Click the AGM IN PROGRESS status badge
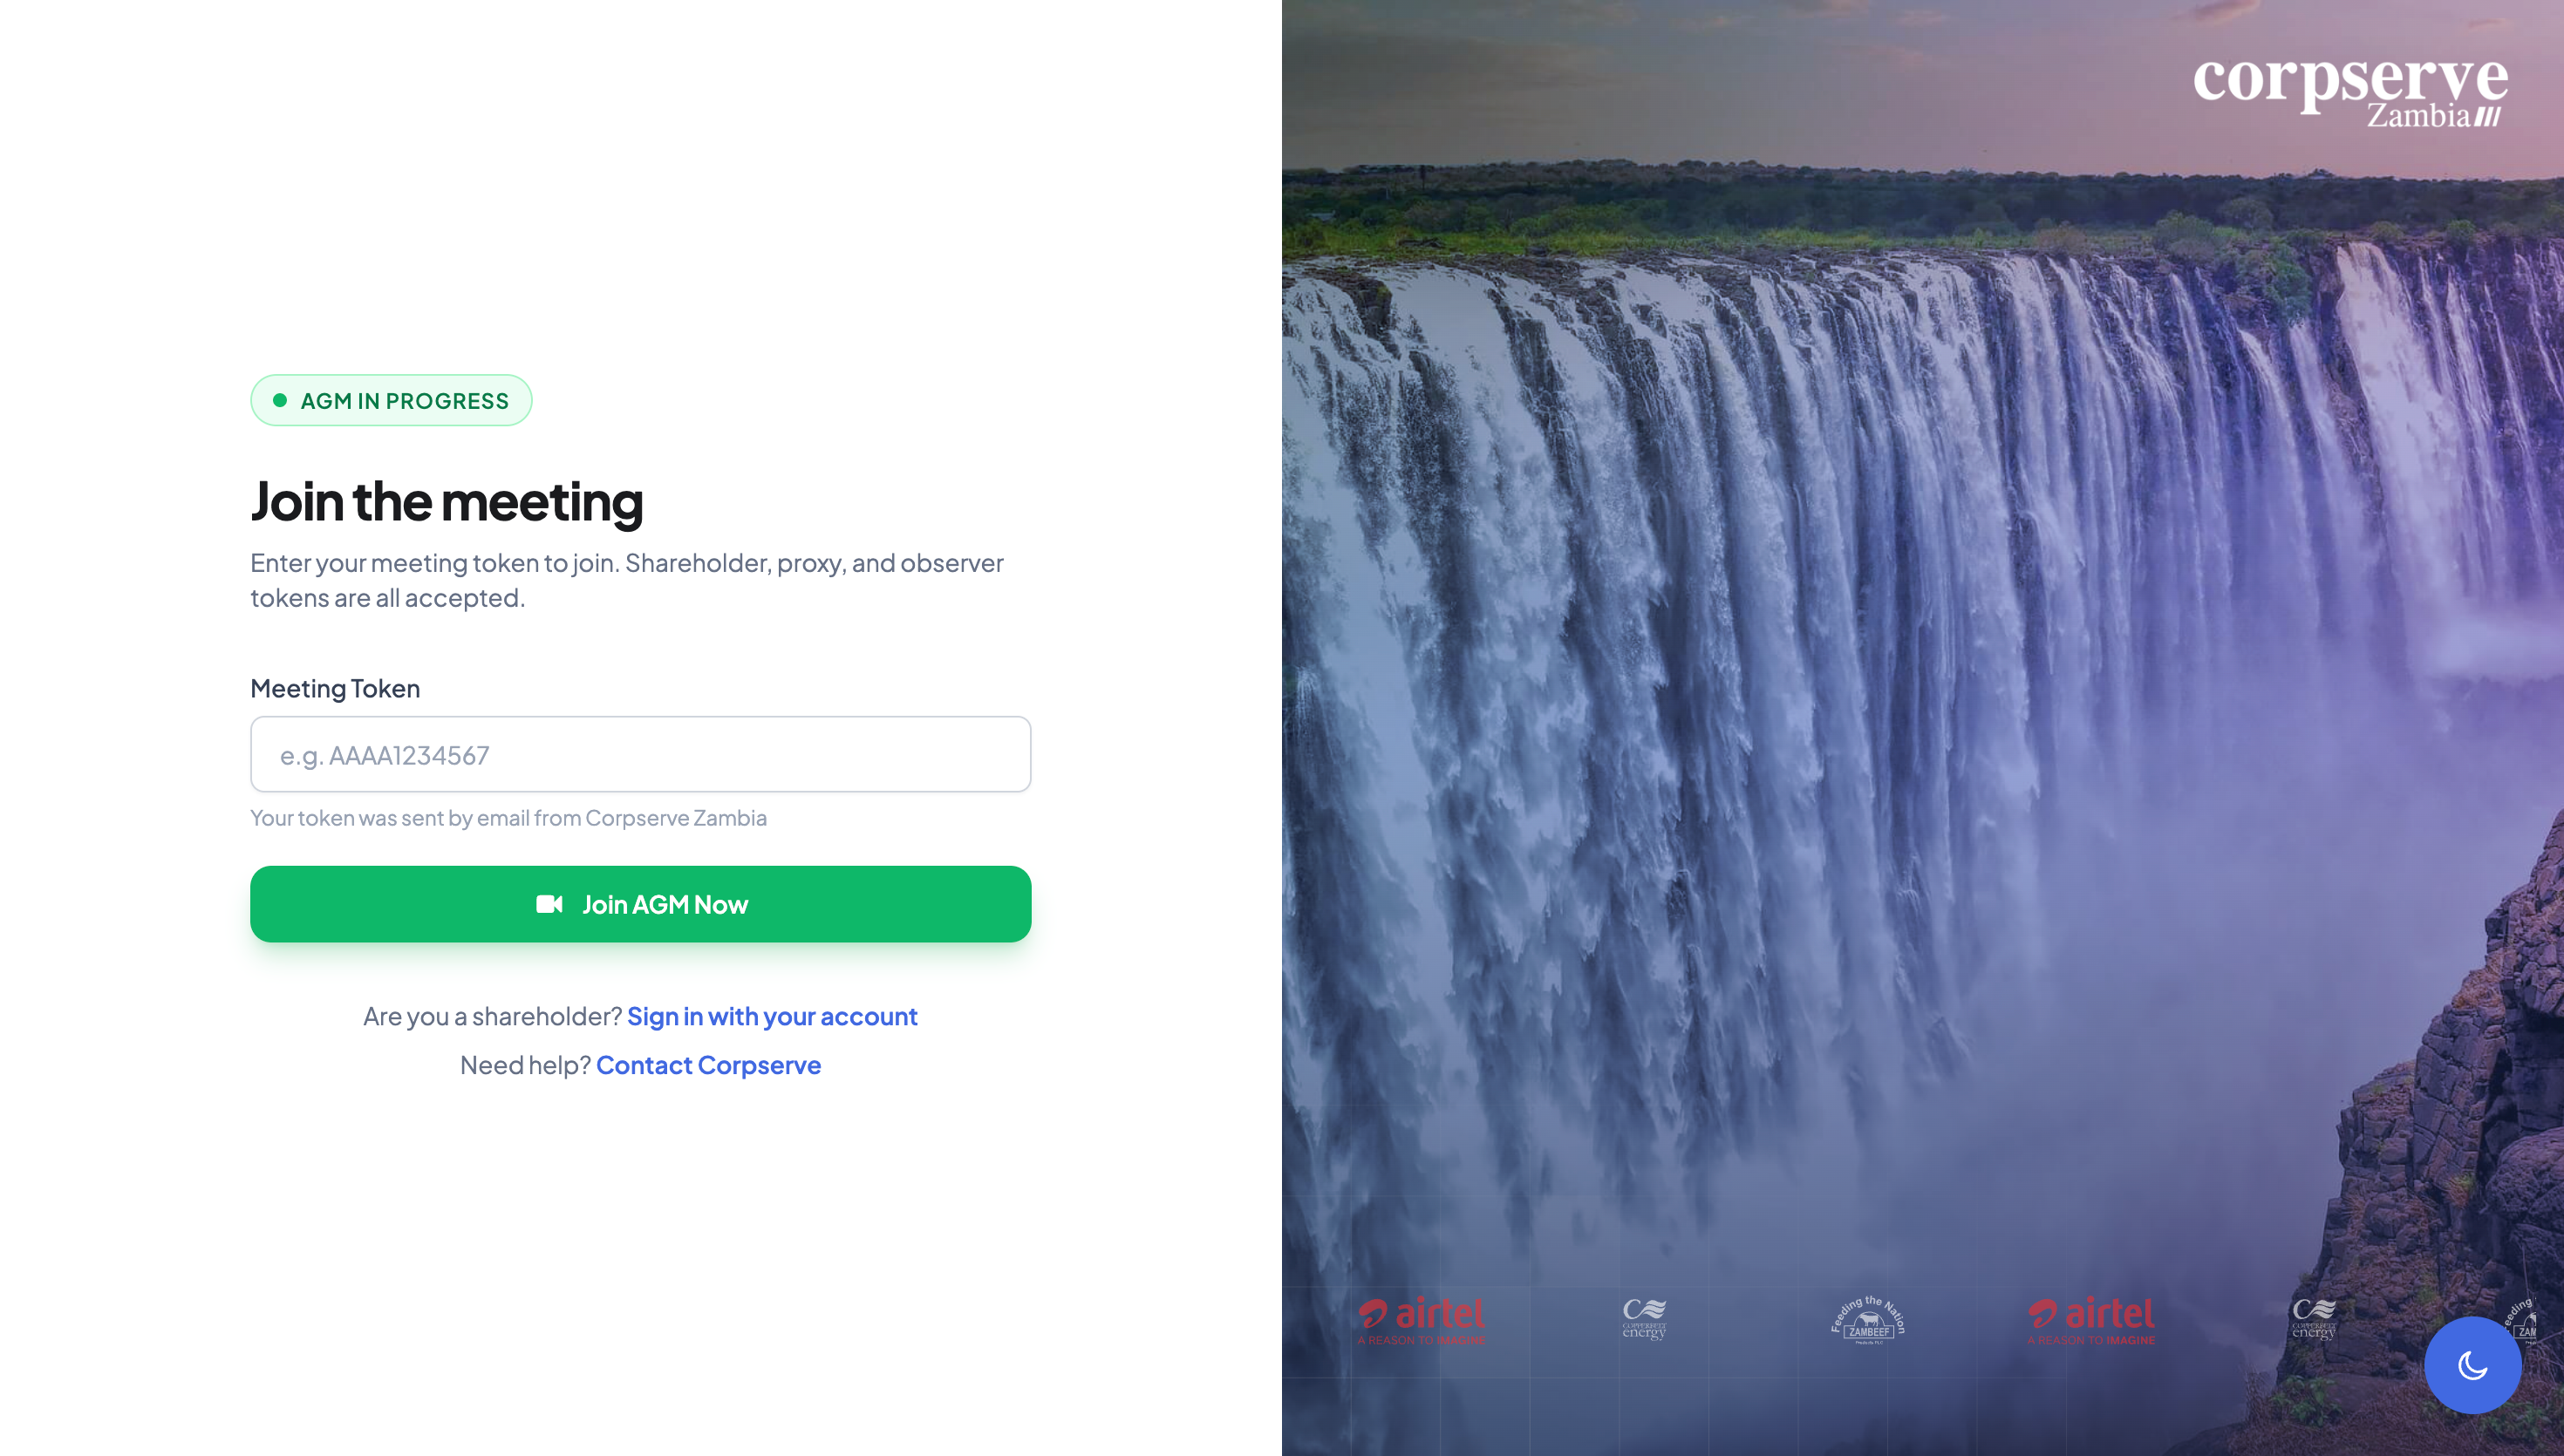Viewport: 2564px width, 1456px height. 391,400
